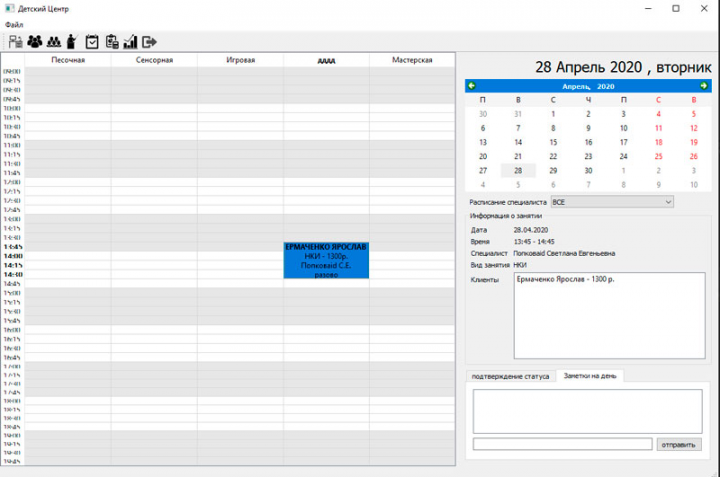Click the large notes text area
The image size is (720, 477).
588,411
